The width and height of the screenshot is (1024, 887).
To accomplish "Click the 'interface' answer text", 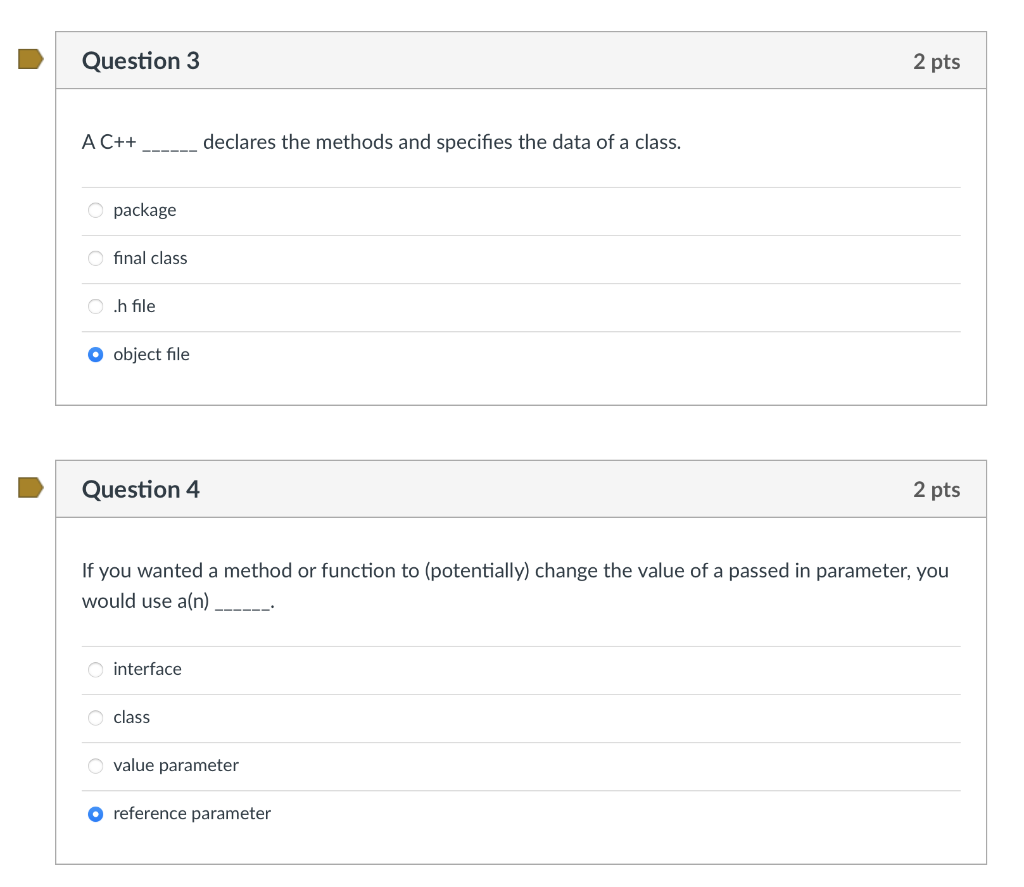I will point(147,669).
